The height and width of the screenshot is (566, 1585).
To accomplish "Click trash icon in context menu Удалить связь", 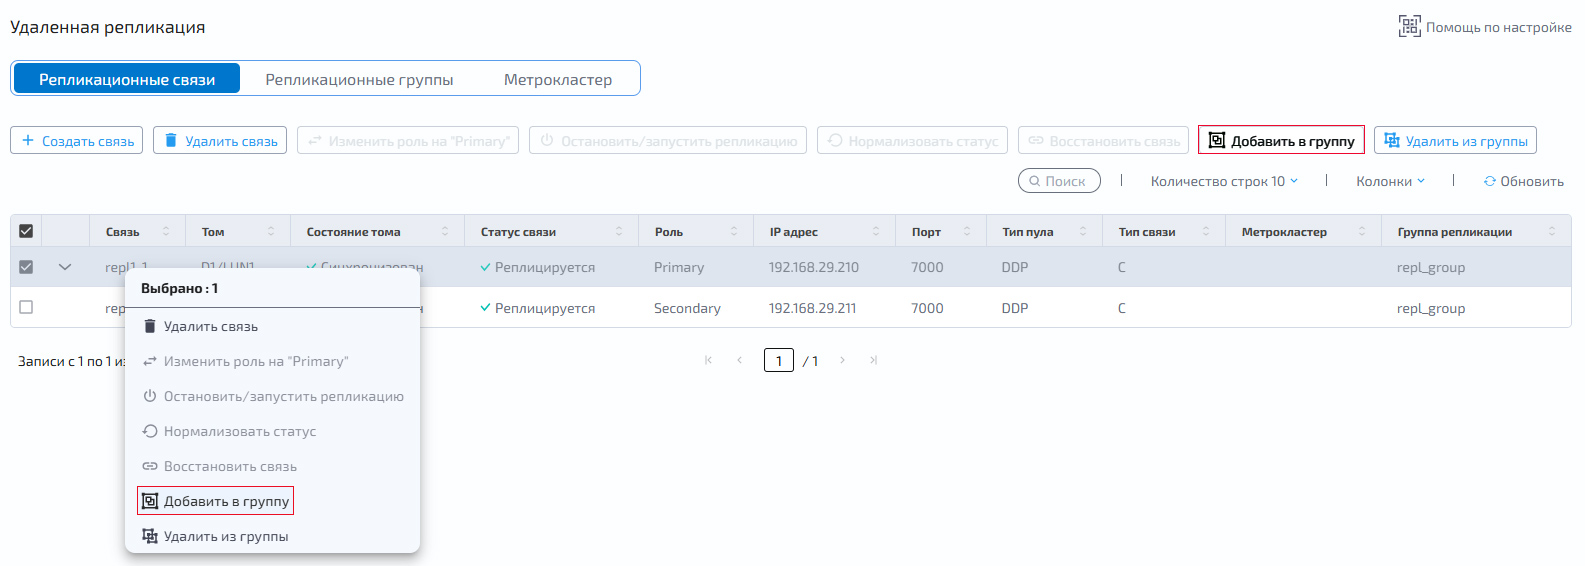I will (150, 326).
